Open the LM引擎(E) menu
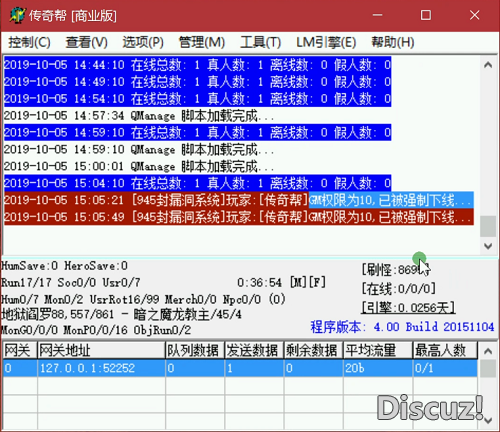 coord(326,42)
